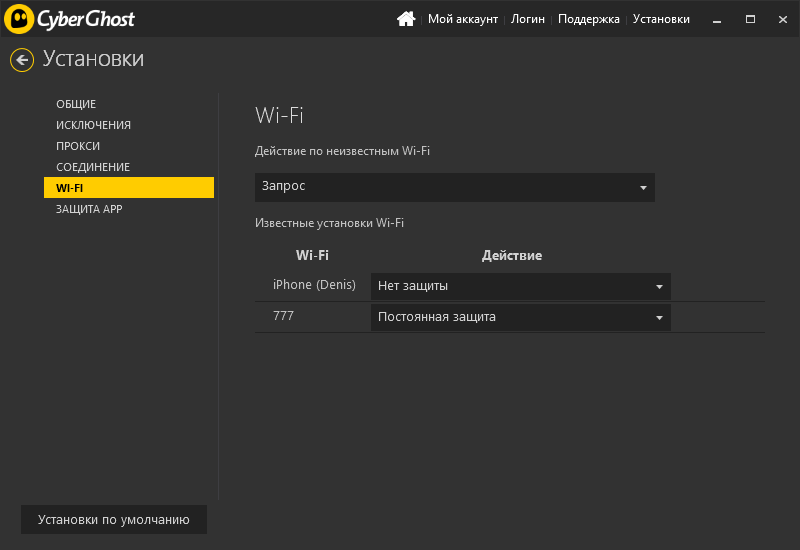The image size is (800, 550).
Task: Switch to the ПРОКСИ settings section
Action: (78, 146)
